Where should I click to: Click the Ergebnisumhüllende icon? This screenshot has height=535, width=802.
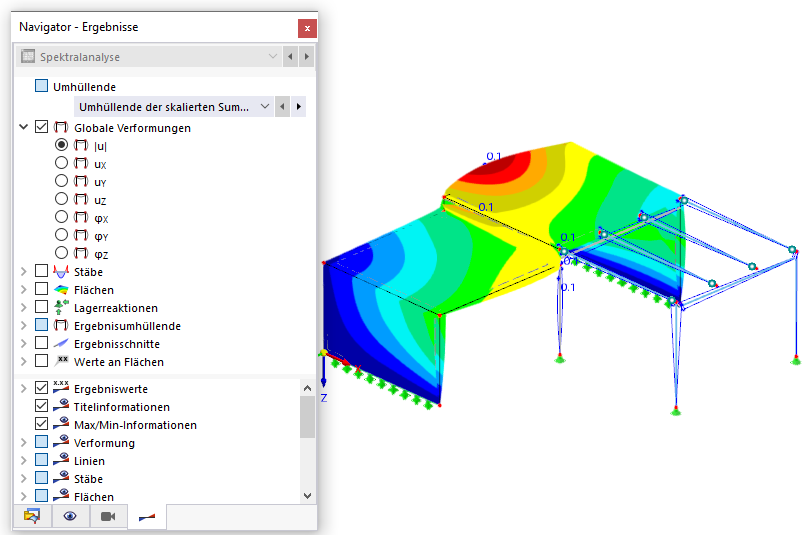61,325
